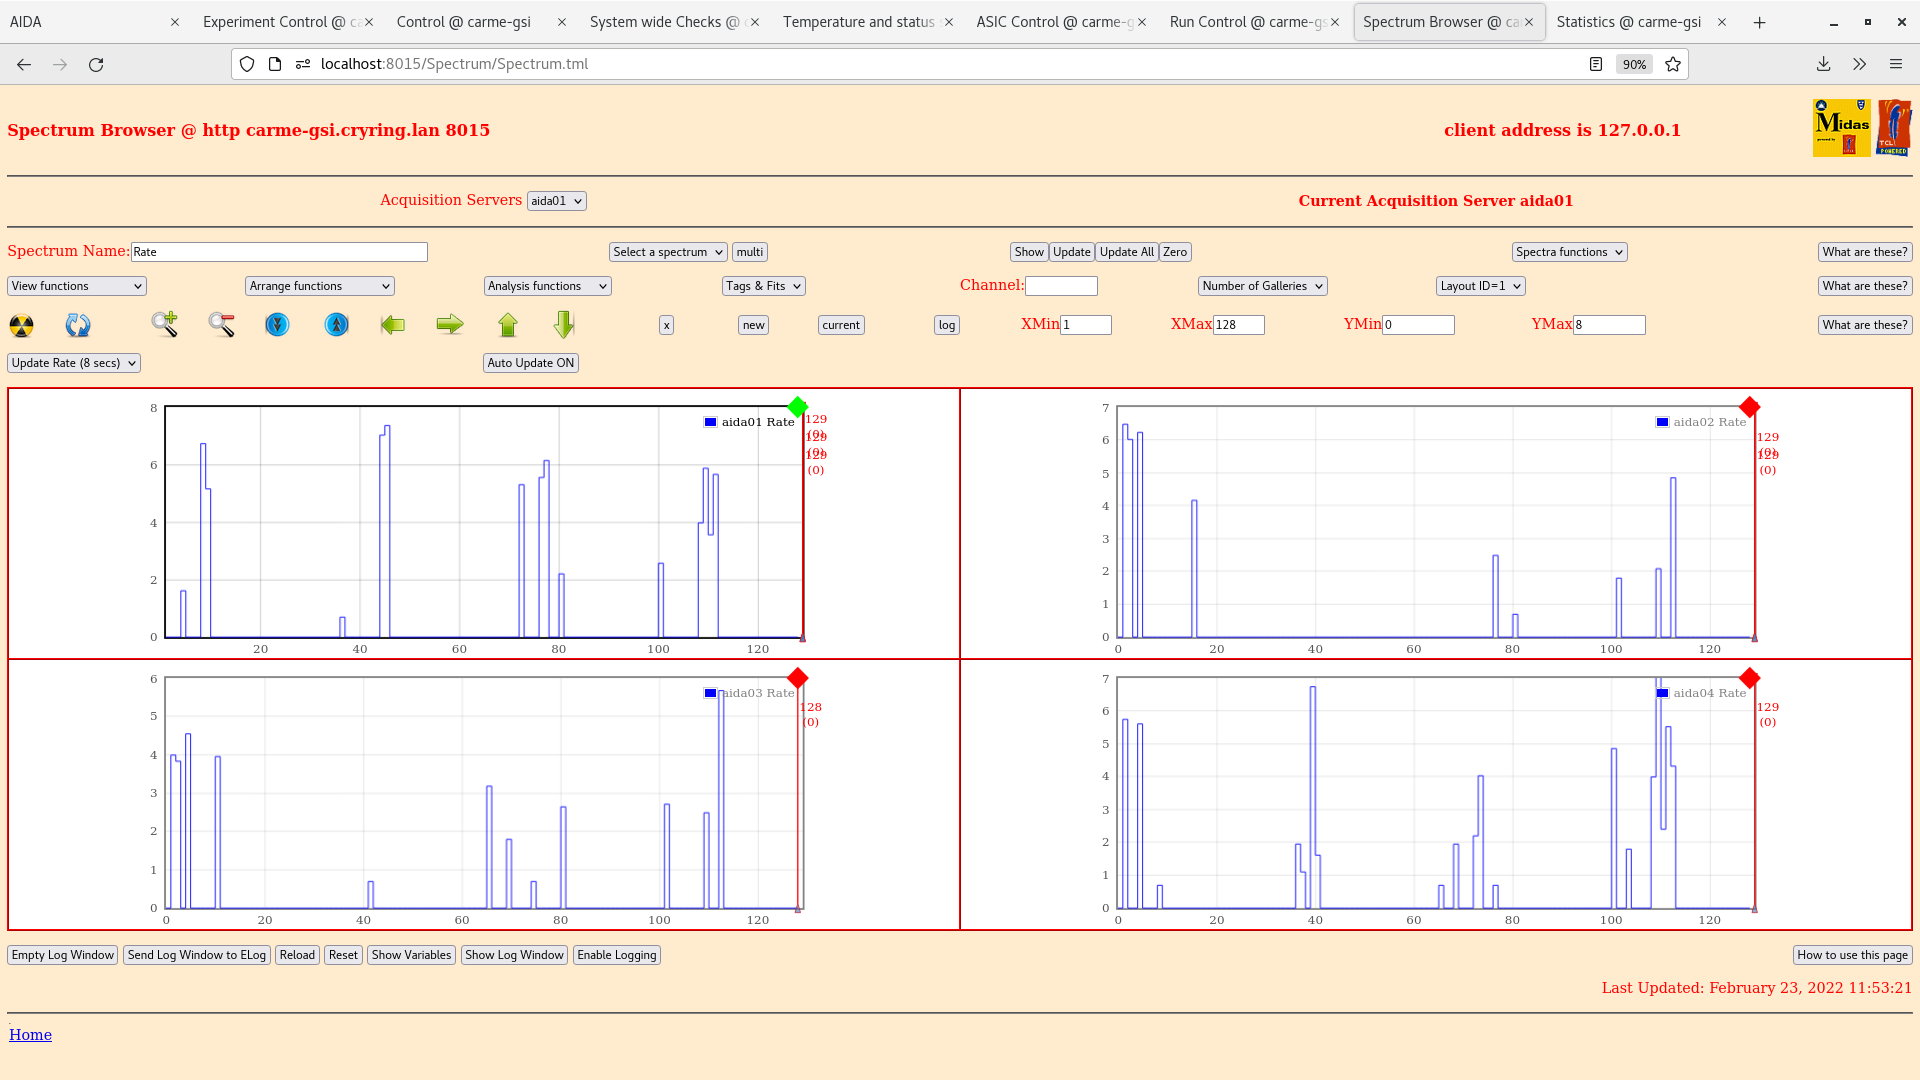1920x1080 pixels.
Task: Click the Zero button
Action: pos(1176,252)
